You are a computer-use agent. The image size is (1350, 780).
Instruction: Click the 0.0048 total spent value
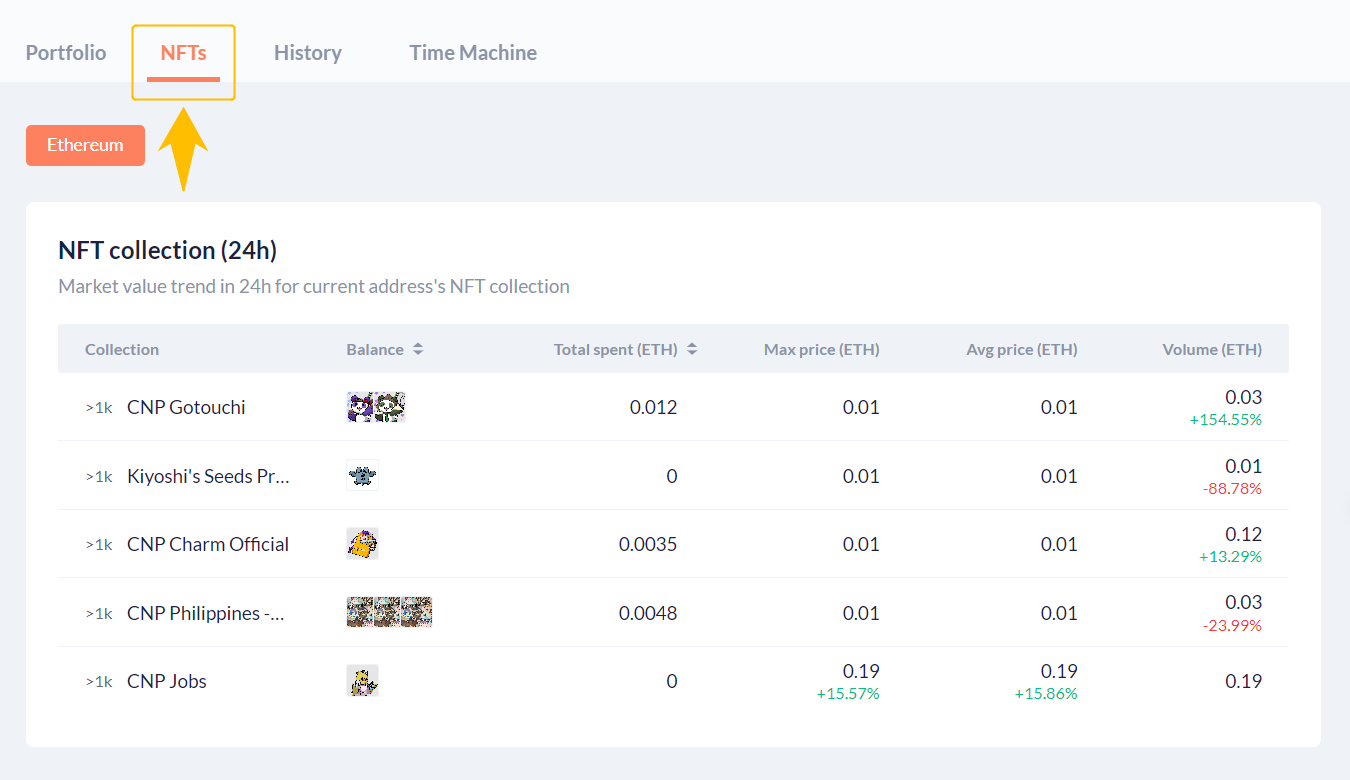[648, 613]
